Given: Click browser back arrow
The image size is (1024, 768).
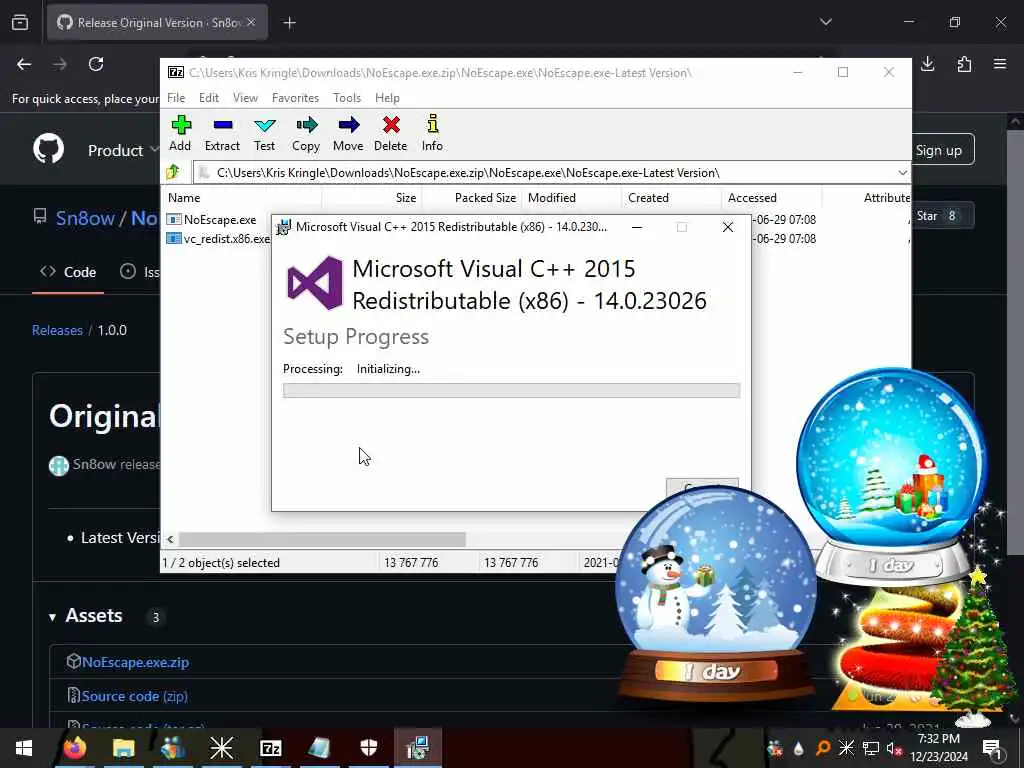Looking at the screenshot, I should [x=24, y=64].
